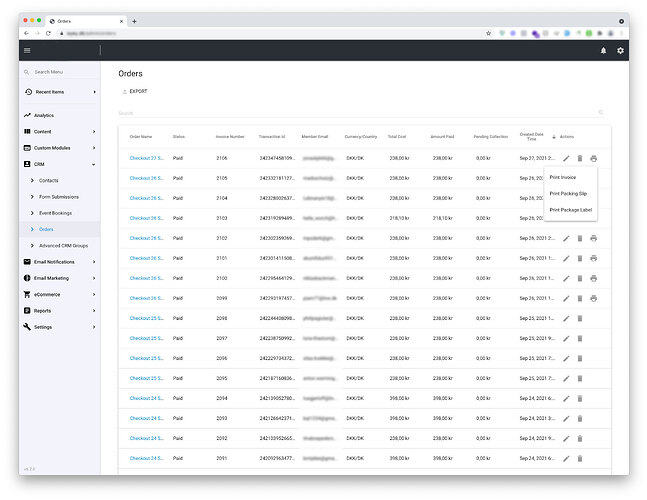Sort by the Invoice Number column header
647x500 pixels.
click(230, 137)
